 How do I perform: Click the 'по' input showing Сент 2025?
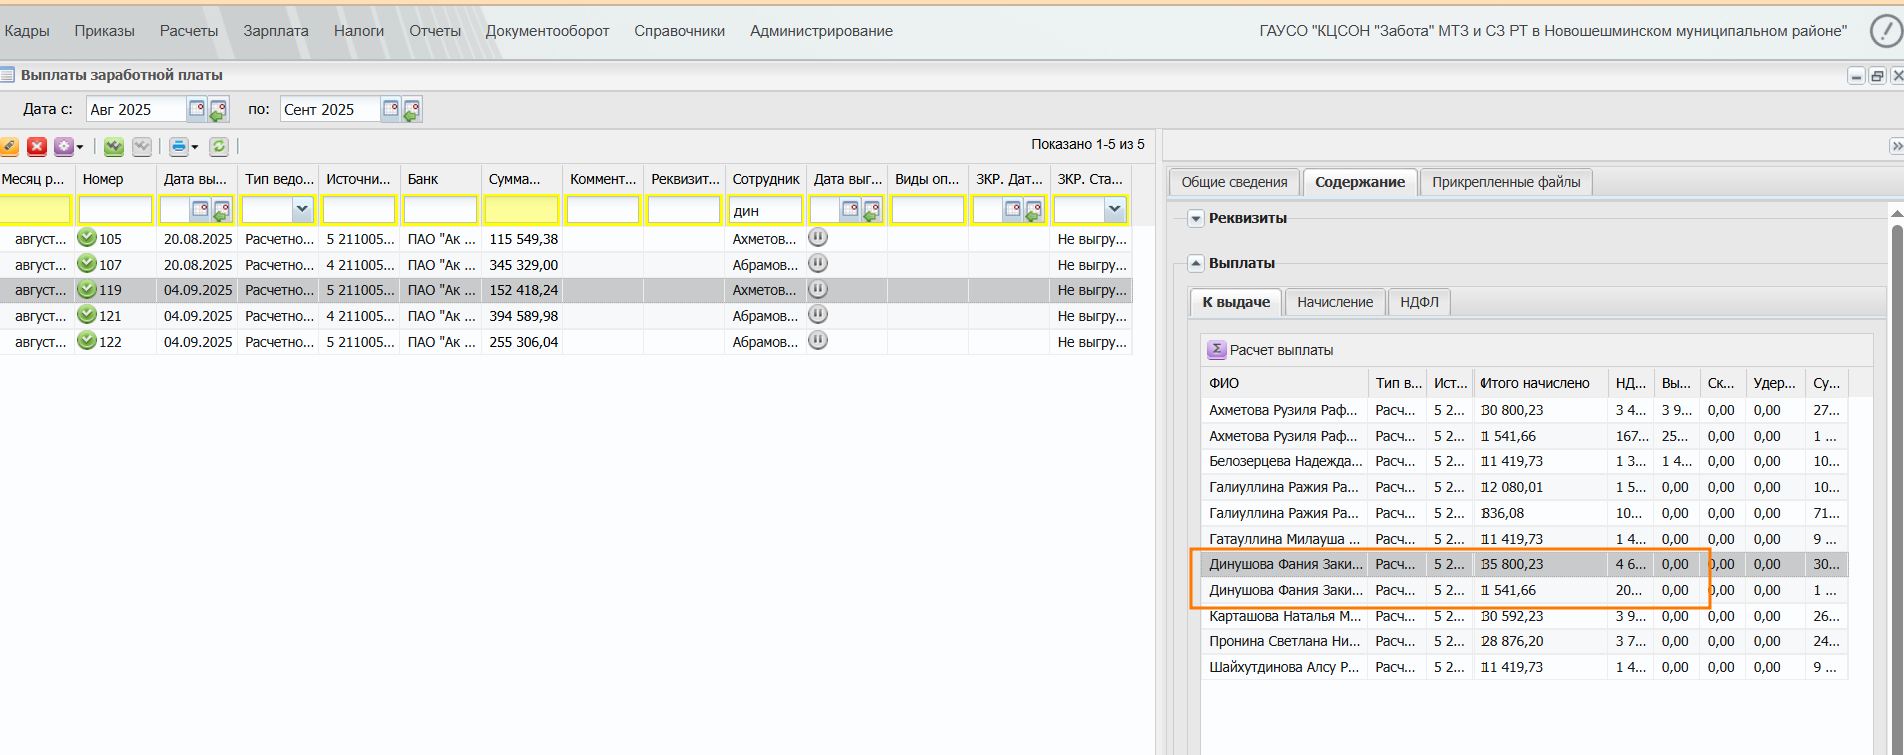(x=330, y=109)
